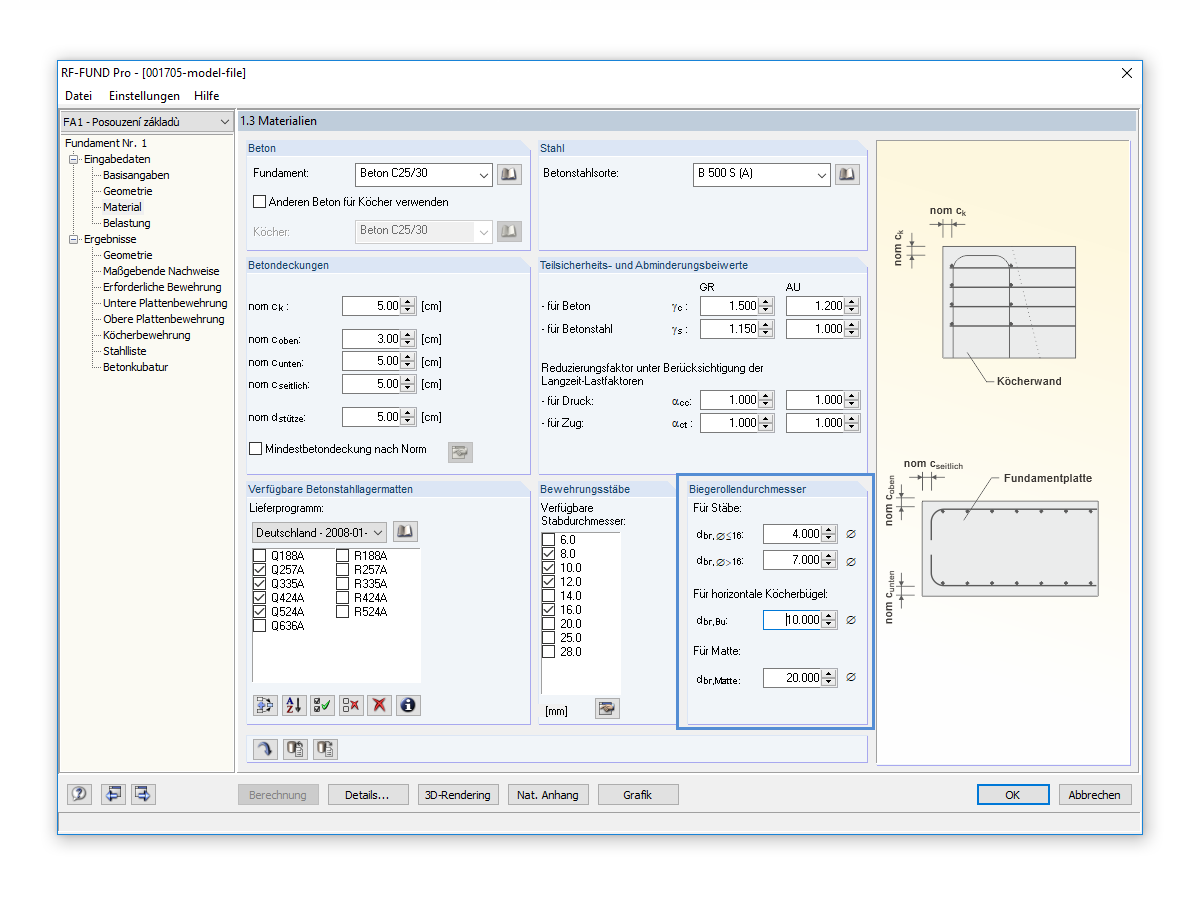Open Betonstahlsorte B 500 S (A) dropdown
The height and width of the screenshot is (900, 1200).
762,174
